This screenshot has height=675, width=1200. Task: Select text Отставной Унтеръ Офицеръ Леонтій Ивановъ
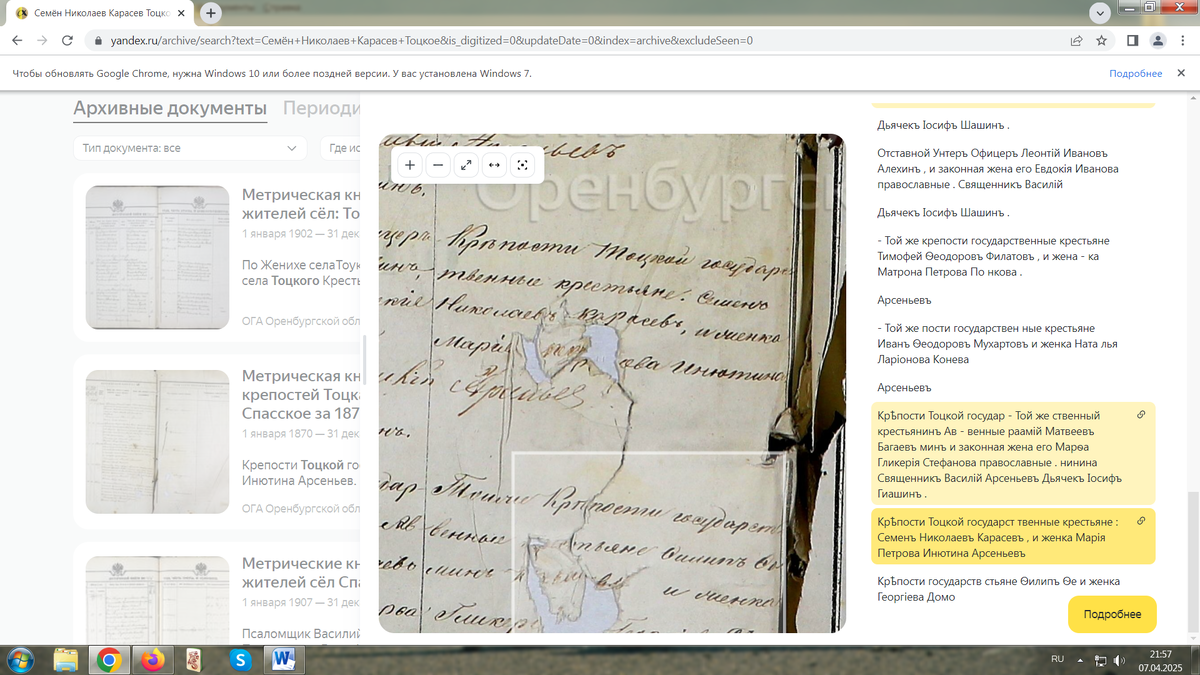click(997, 168)
